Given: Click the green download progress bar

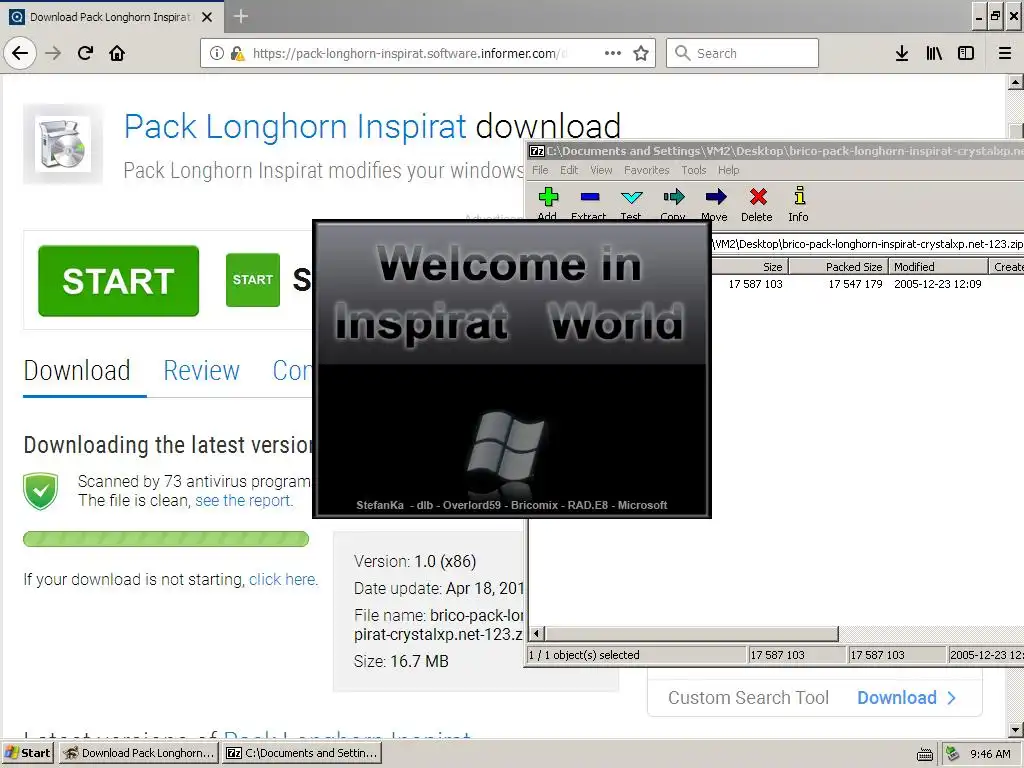Looking at the screenshot, I should coord(166,539).
